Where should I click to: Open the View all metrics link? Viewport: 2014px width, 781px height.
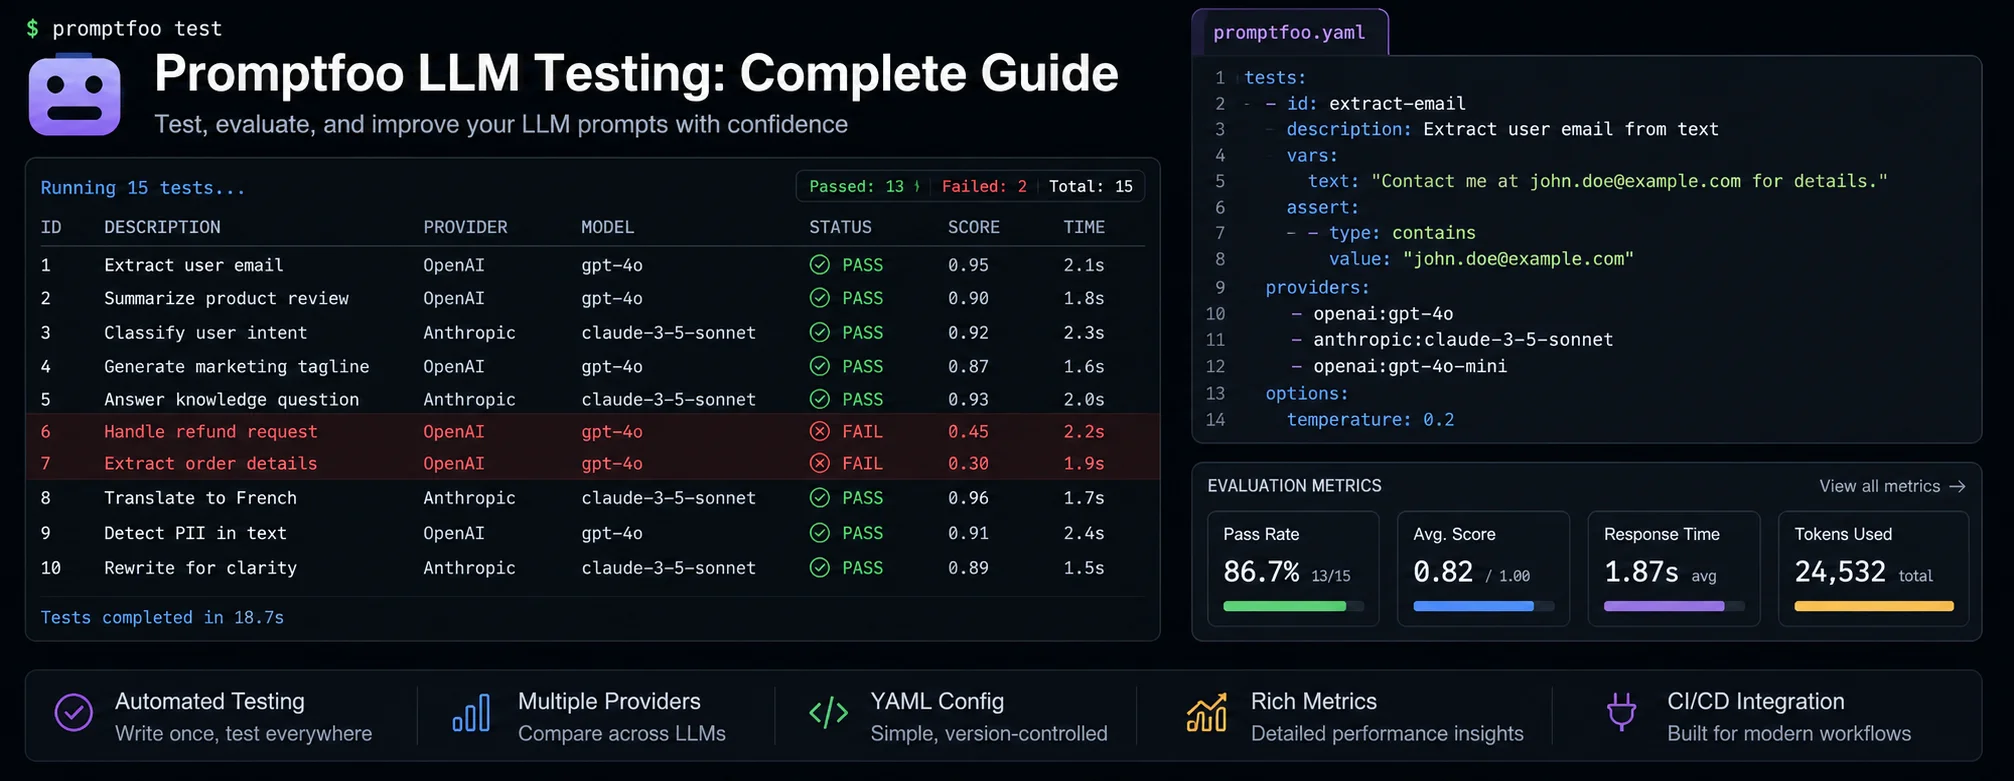coord(1892,486)
